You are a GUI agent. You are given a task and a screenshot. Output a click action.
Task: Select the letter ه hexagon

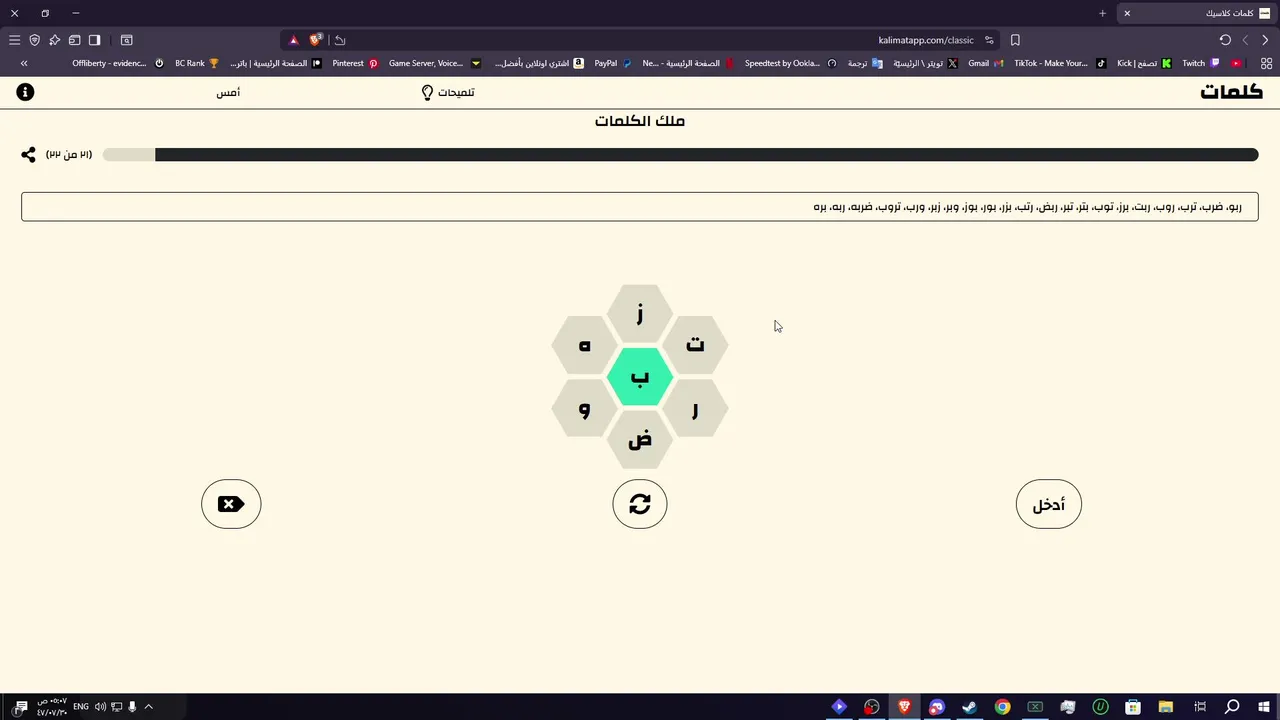coord(585,345)
